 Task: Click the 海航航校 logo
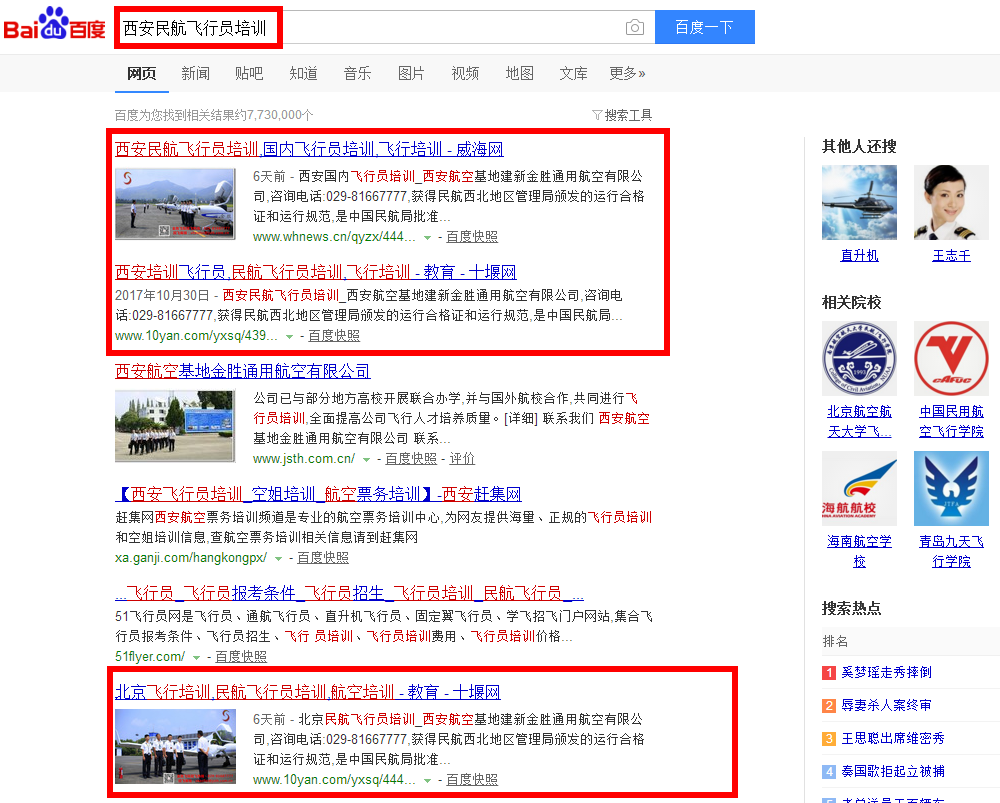point(859,489)
